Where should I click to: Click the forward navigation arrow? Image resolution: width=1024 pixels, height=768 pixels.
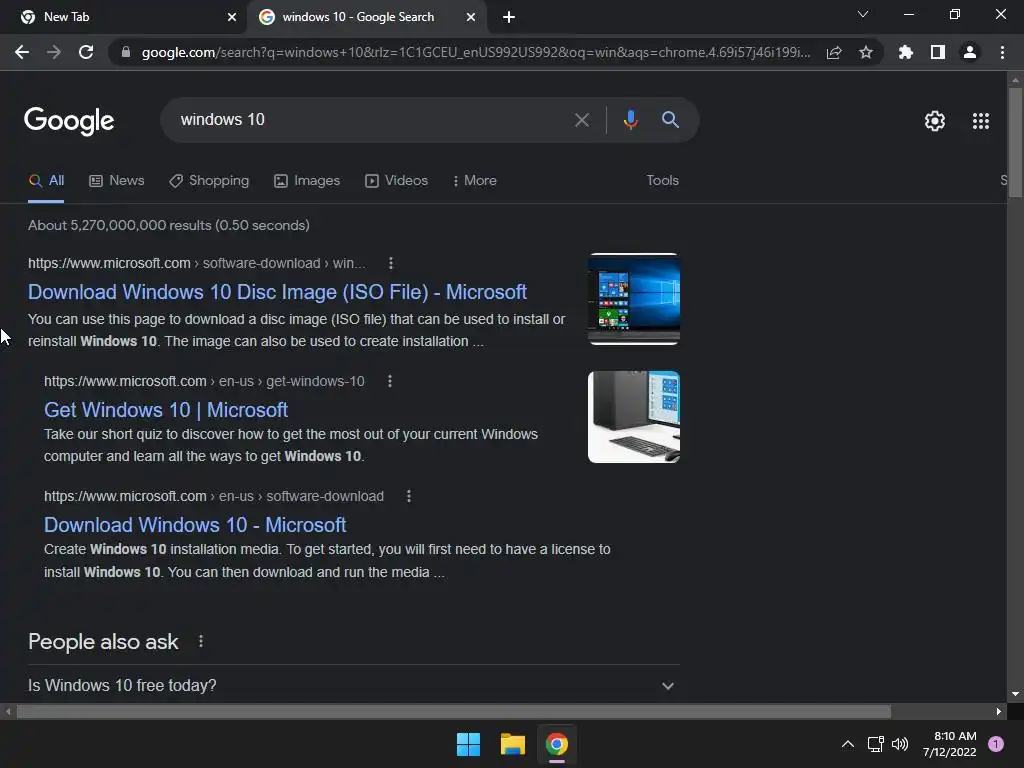pos(54,52)
